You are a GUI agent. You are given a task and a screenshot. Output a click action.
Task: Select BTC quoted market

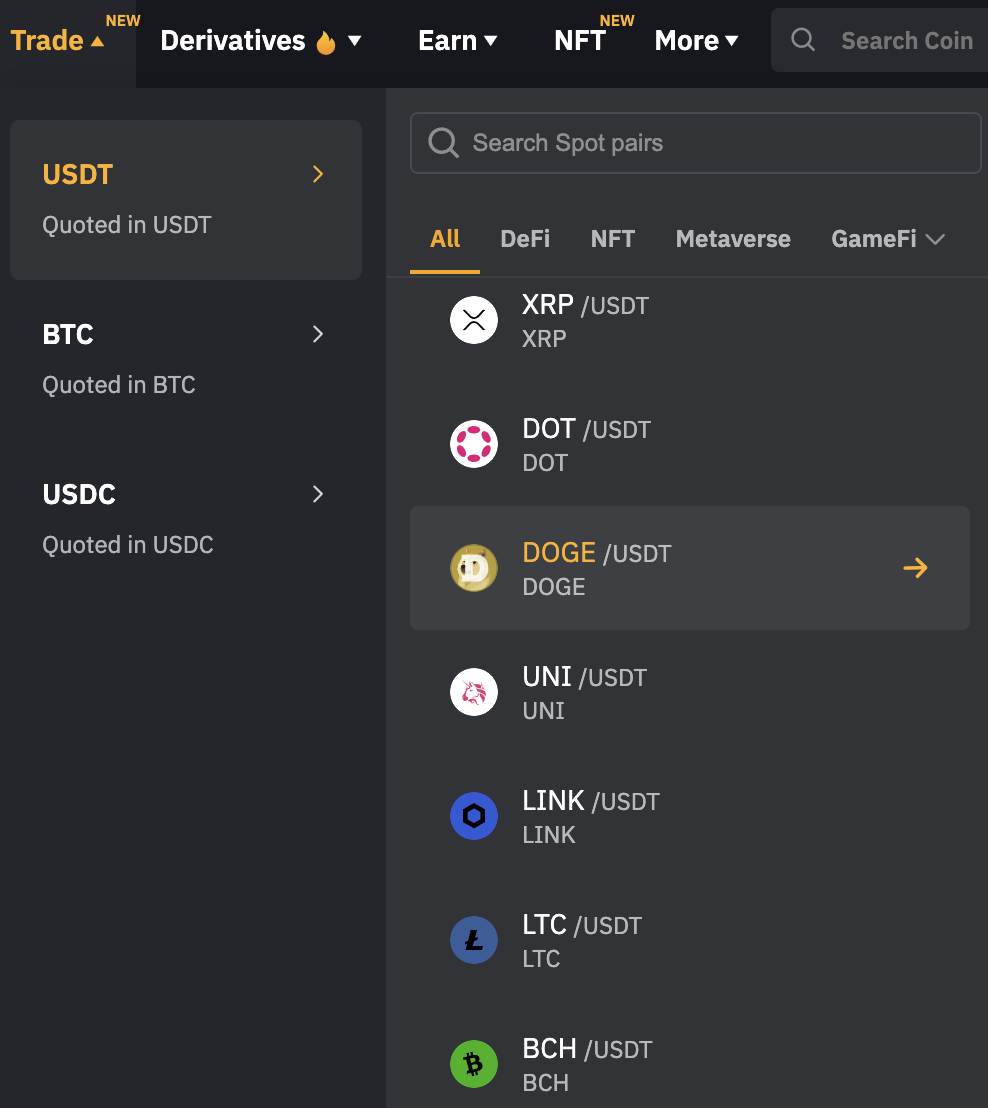[x=186, y=360]
